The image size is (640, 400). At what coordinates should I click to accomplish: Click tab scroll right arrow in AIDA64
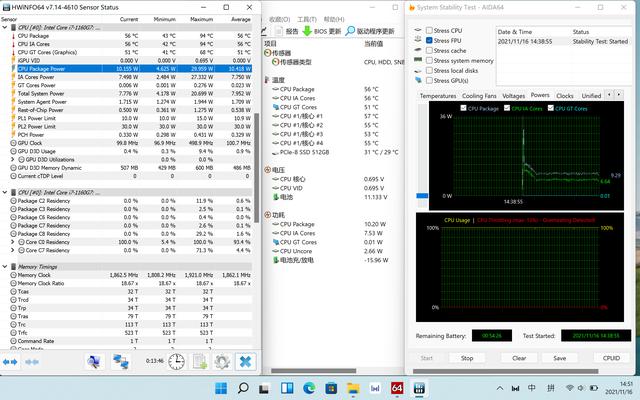619,95
